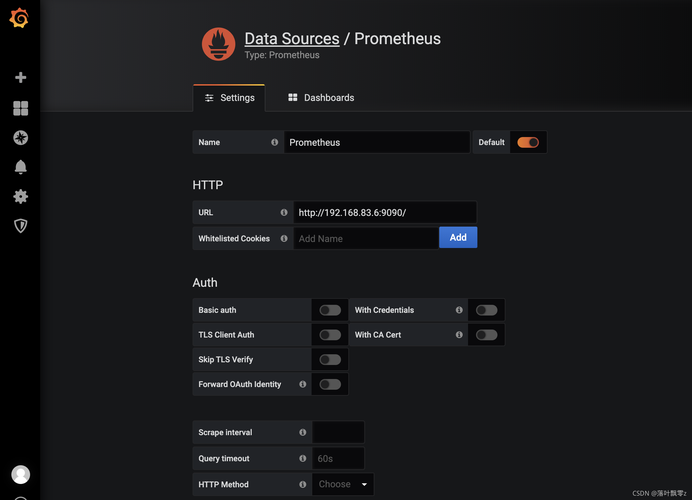The height and width of the screenshot is (500, 692).
Task: Click the info icon next to URL
Action: [x=284, y=212]
